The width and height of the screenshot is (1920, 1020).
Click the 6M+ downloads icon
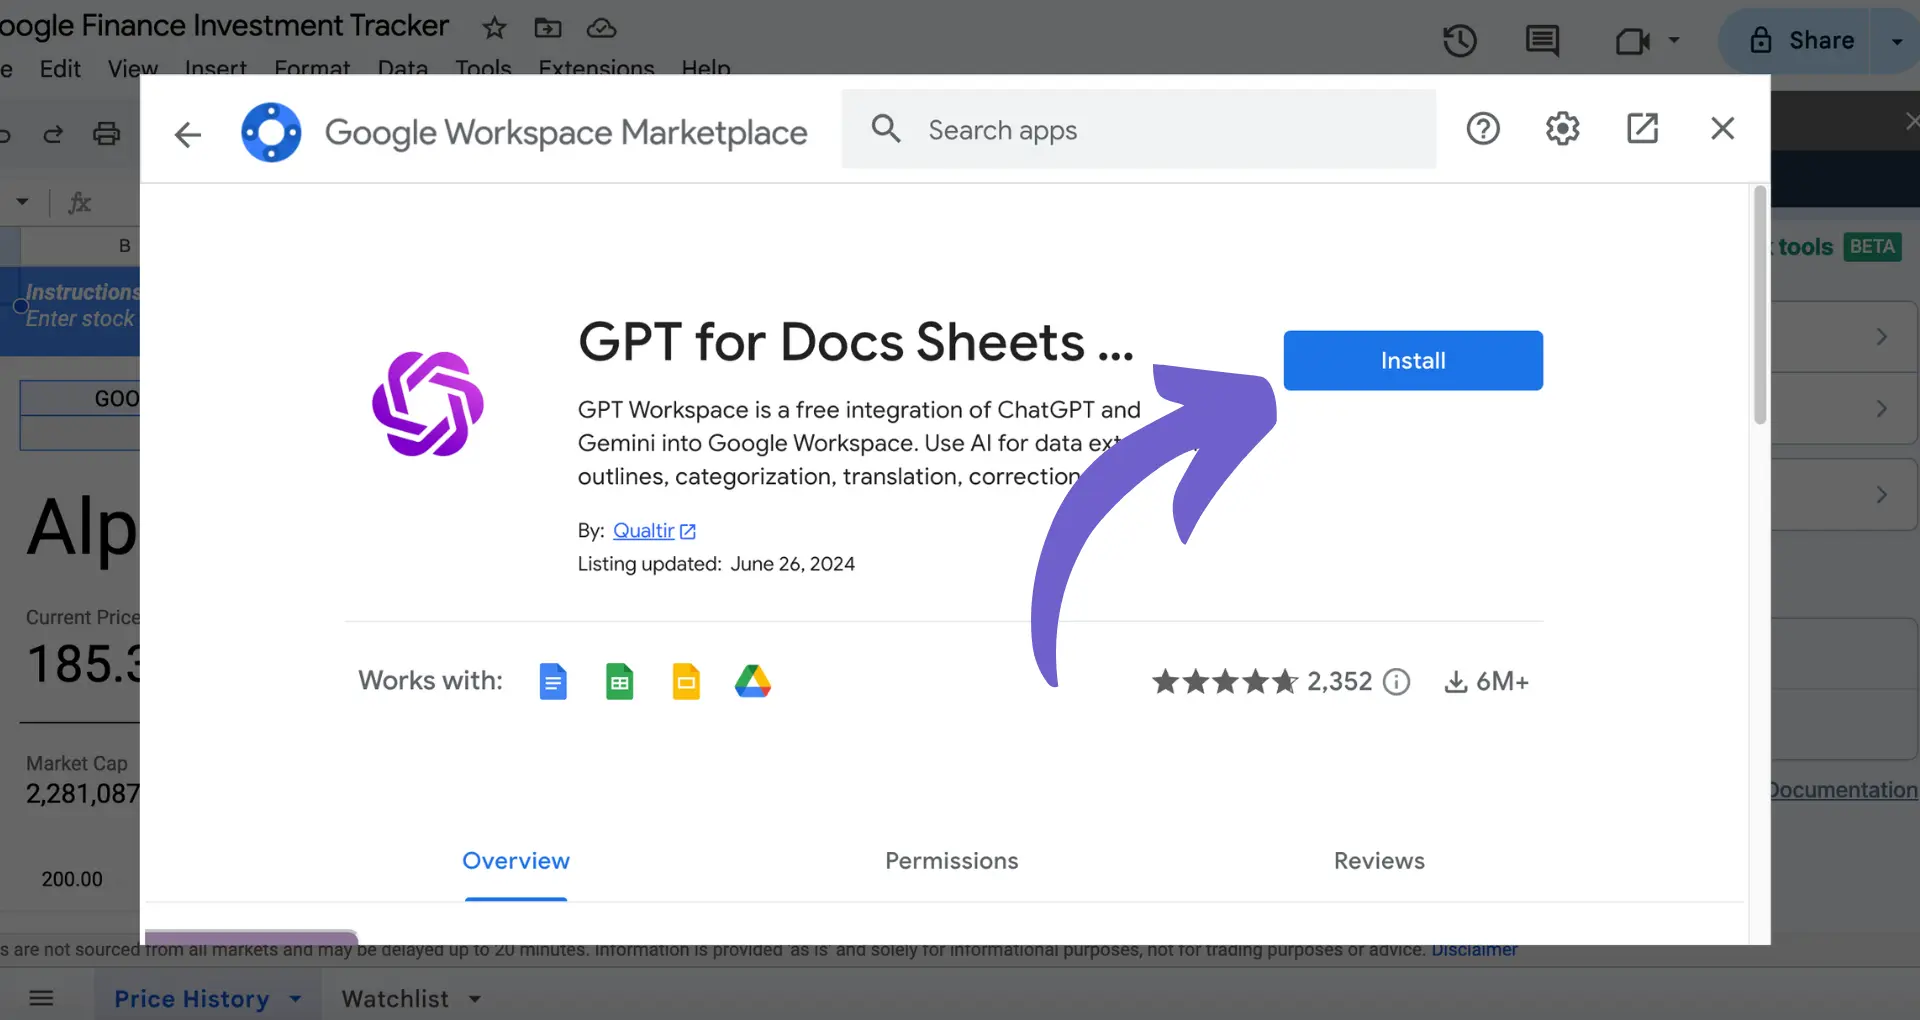[x=1456, y=682]
